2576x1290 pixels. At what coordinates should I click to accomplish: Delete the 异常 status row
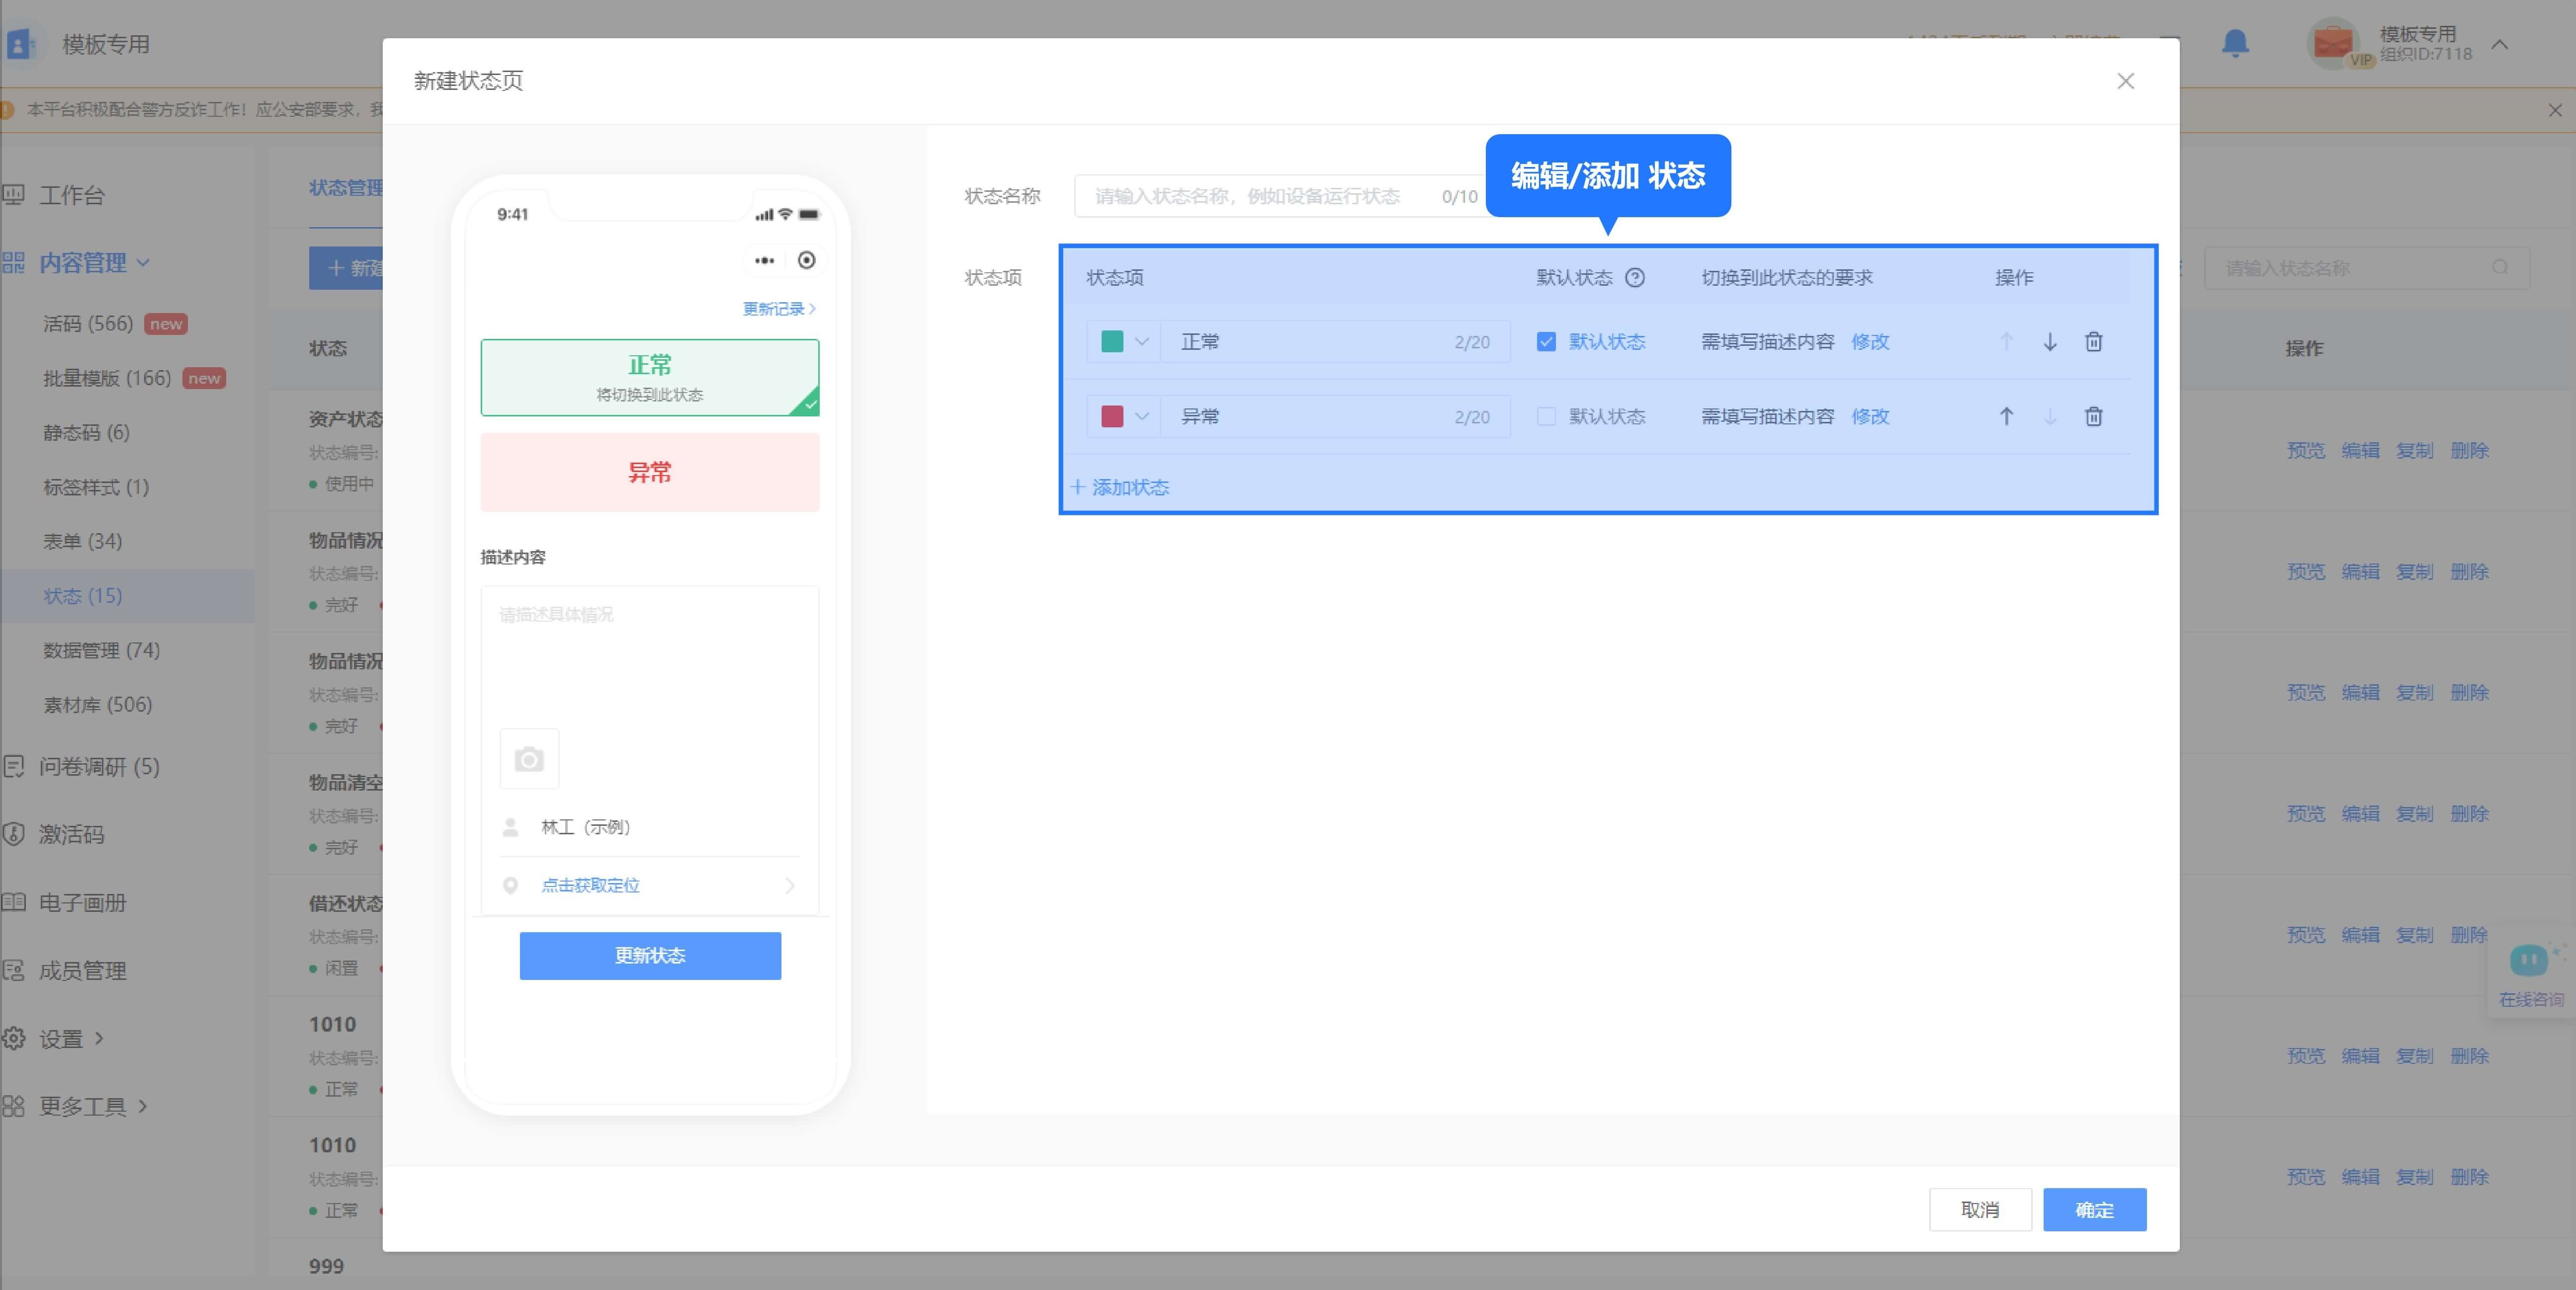coord(2093,417)
